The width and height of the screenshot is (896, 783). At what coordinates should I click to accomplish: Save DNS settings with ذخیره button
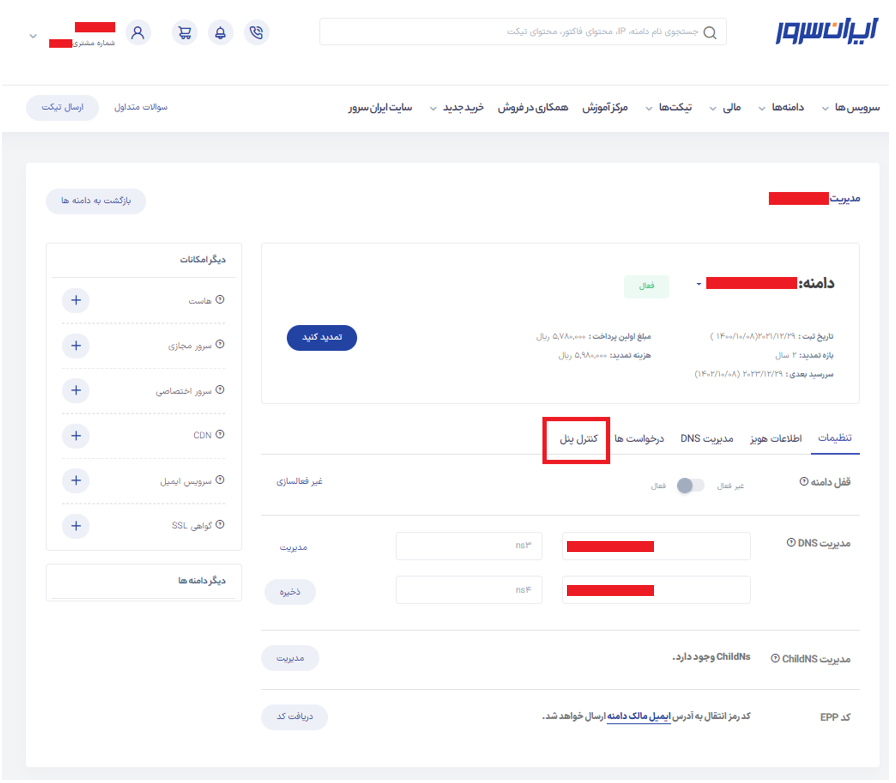coord(290,592)
